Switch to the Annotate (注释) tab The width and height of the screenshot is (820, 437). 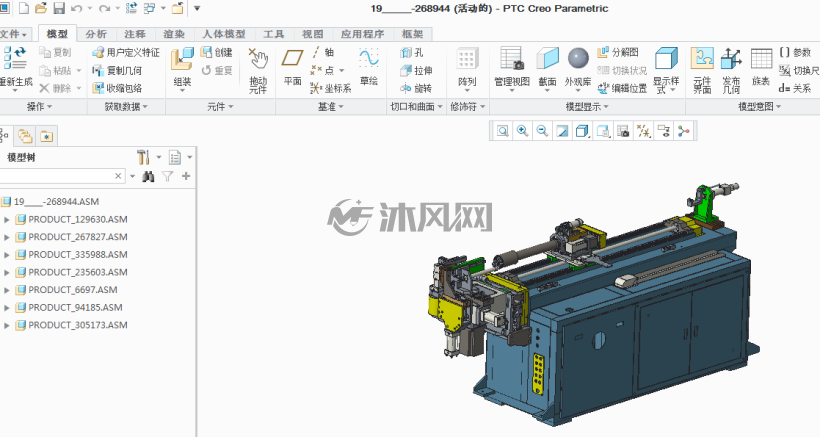[x=134, y=34]
